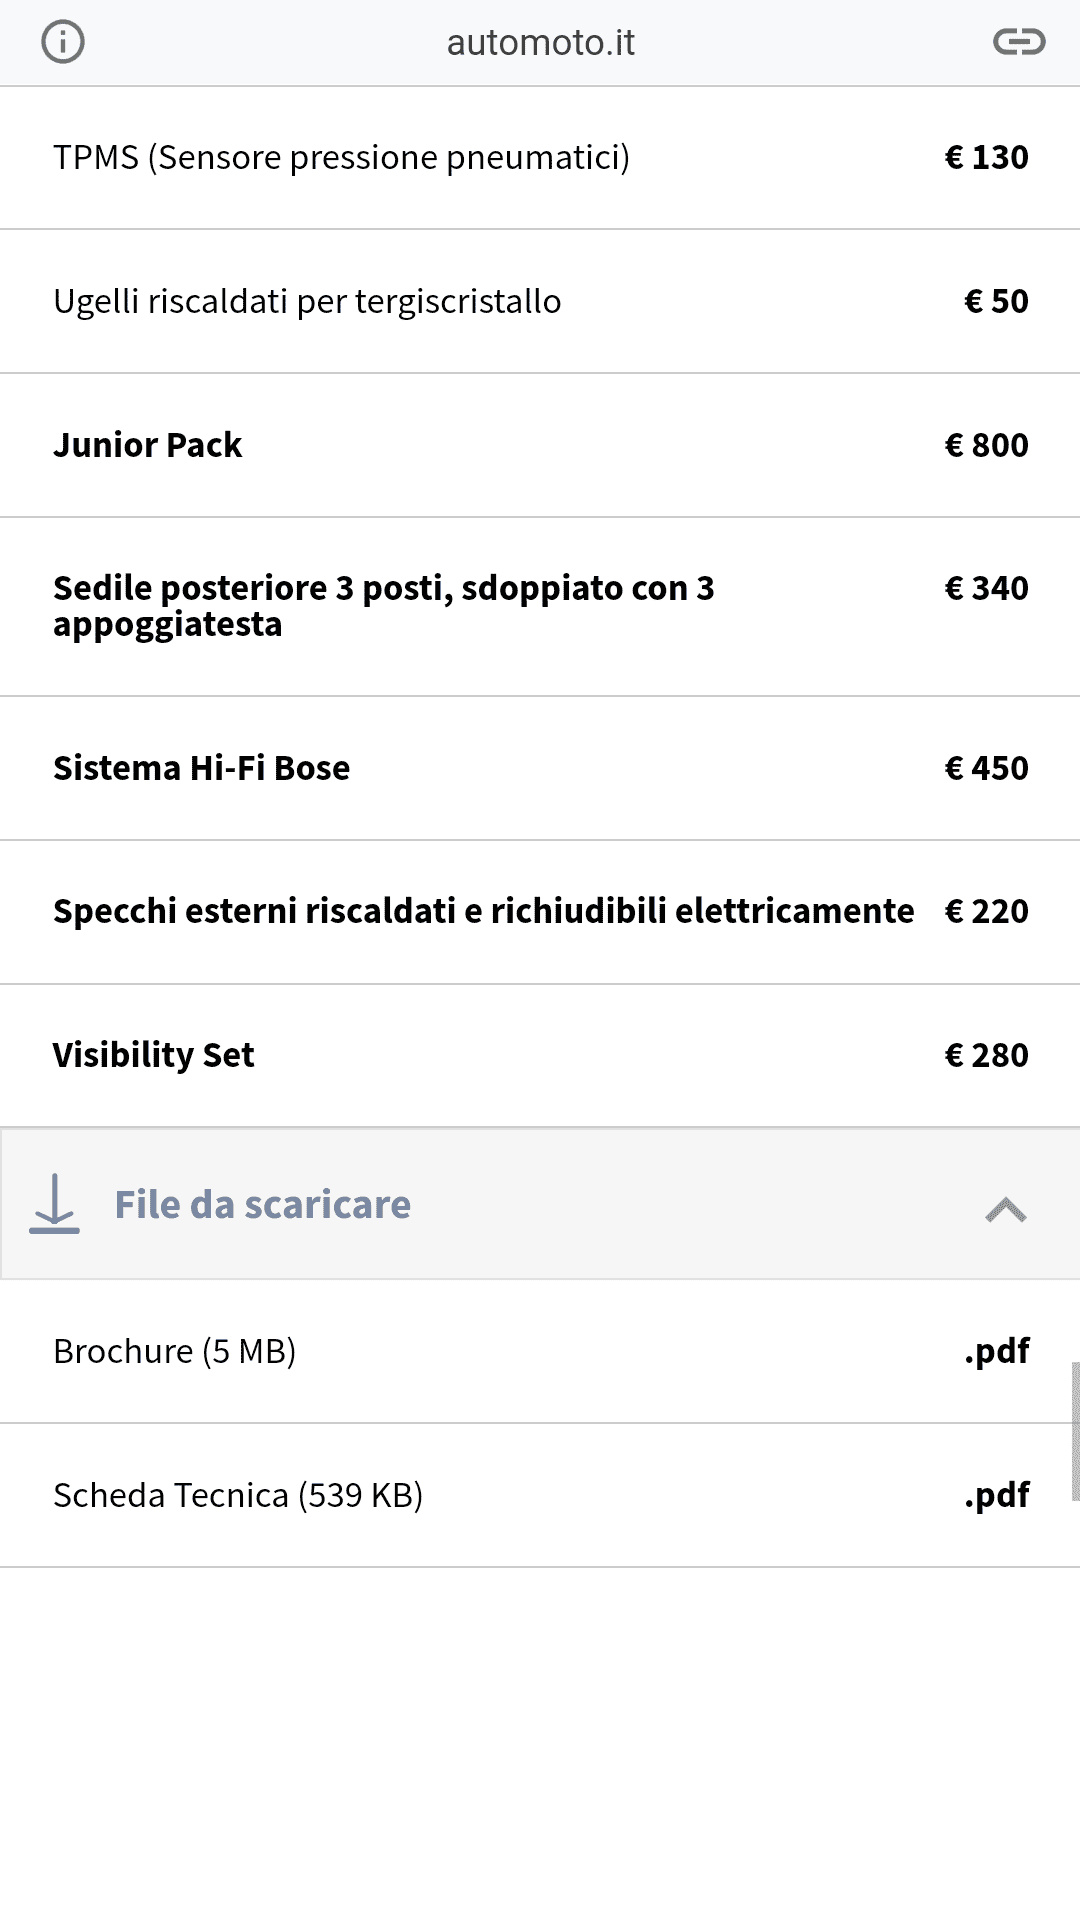Download the Brochure (5 MB) file

point(540,1351)
